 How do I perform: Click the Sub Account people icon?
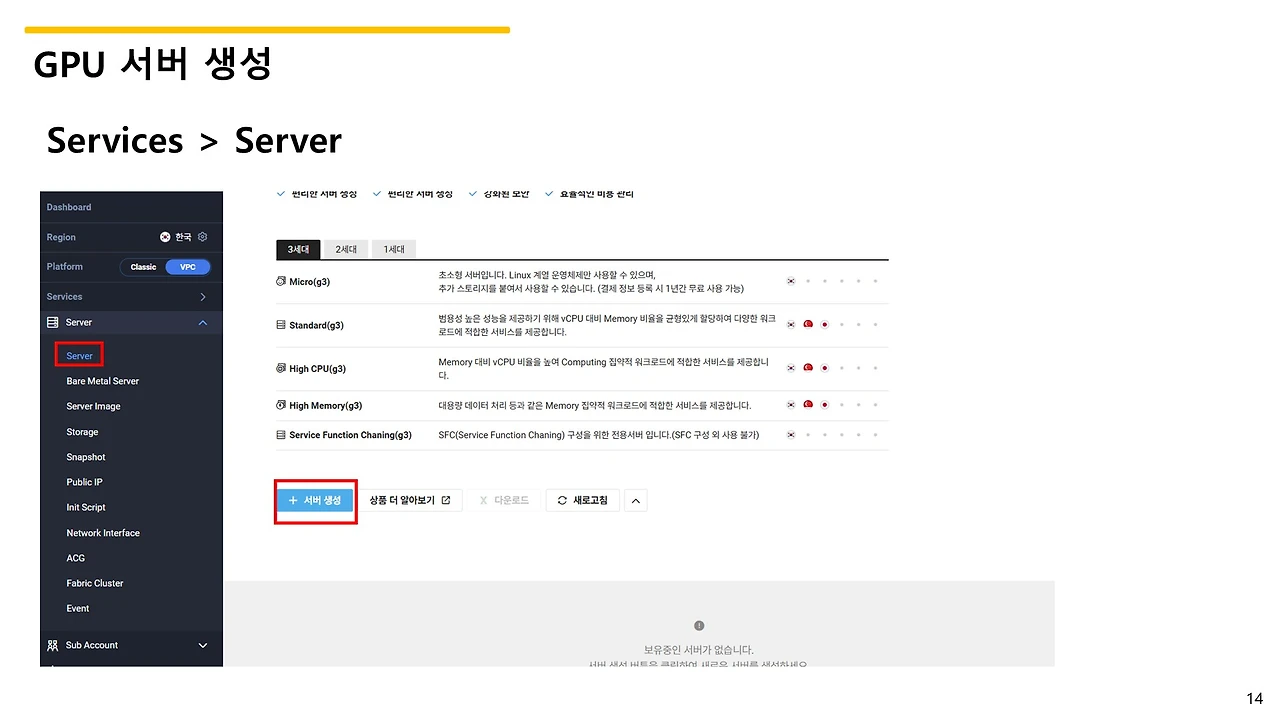53,645
